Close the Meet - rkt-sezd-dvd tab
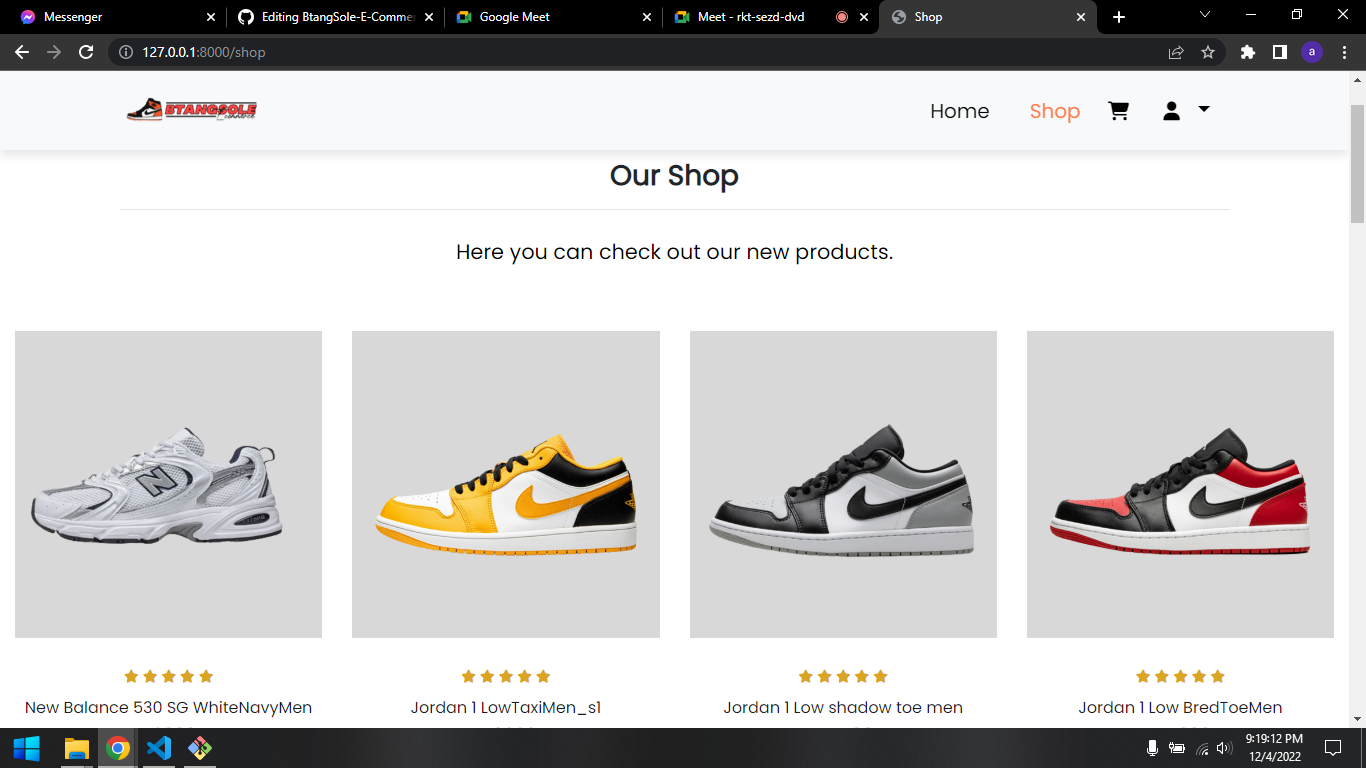The image size is (1366, 768). point(864,17)
